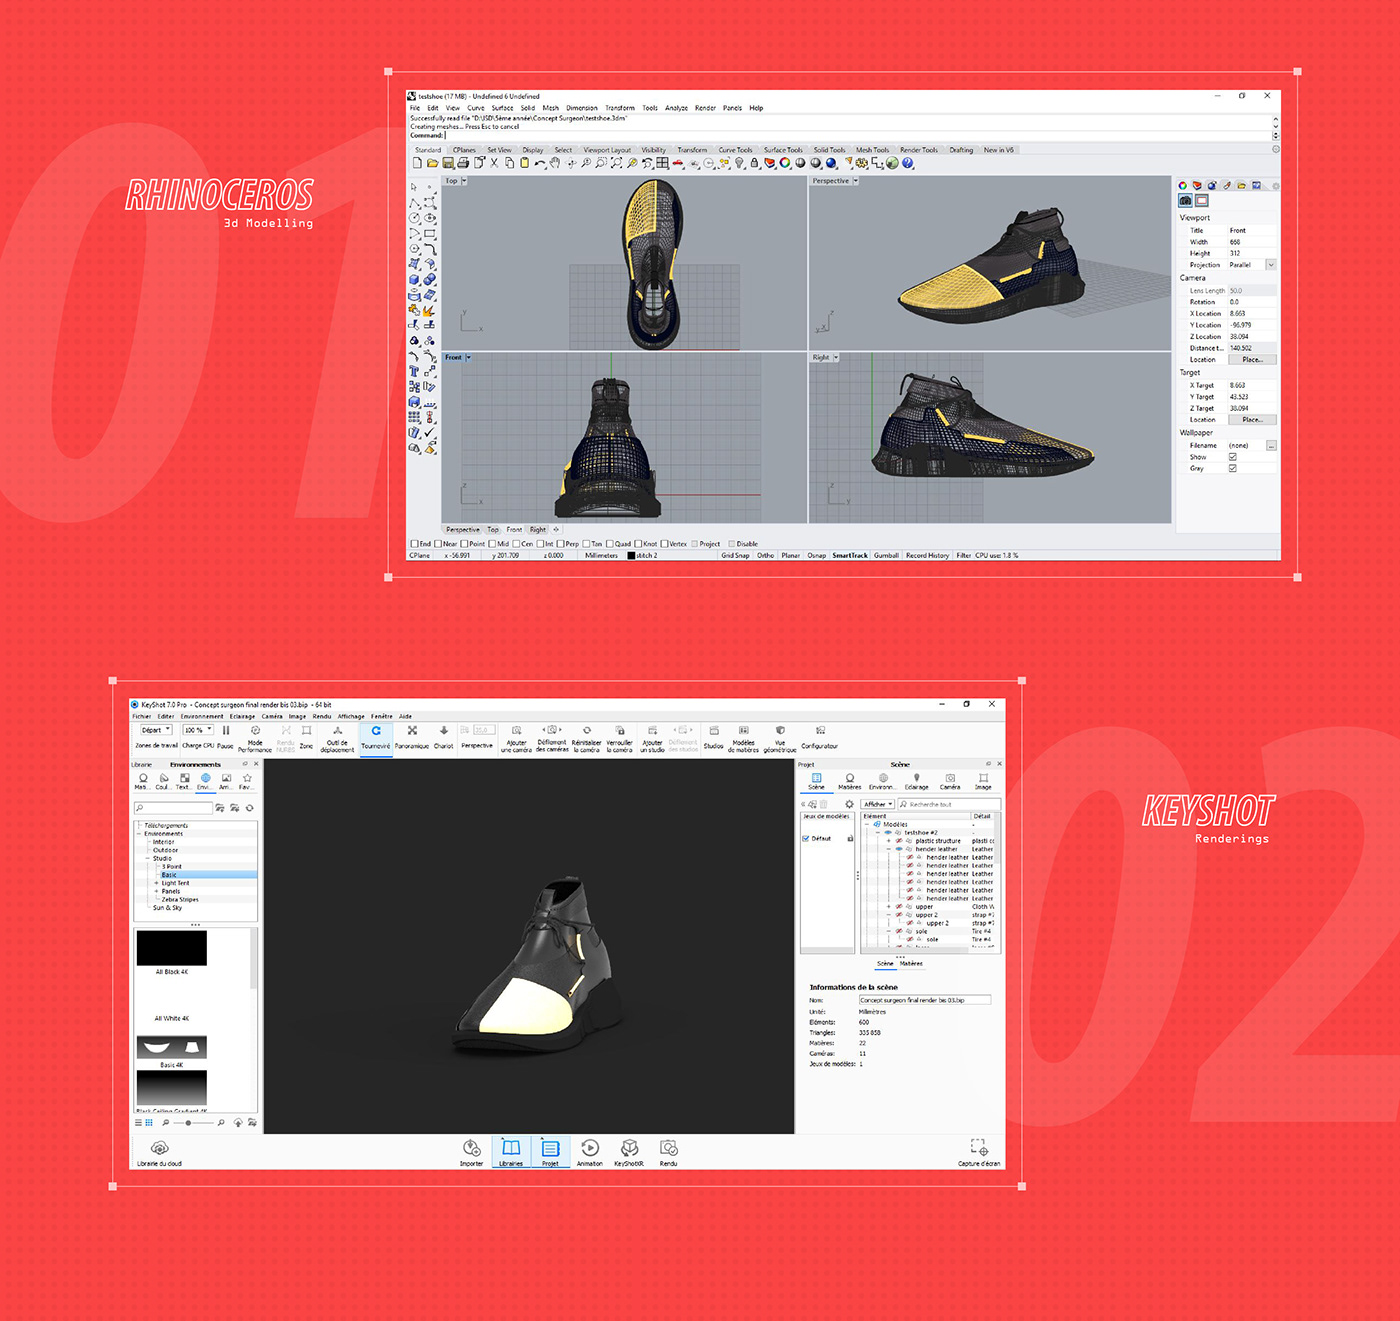Uncheck the Défaut model set checkbox
Image resolution: width=1400 pixels, height=1321 pixels.
pyautogui.click(x=806, y=838)
